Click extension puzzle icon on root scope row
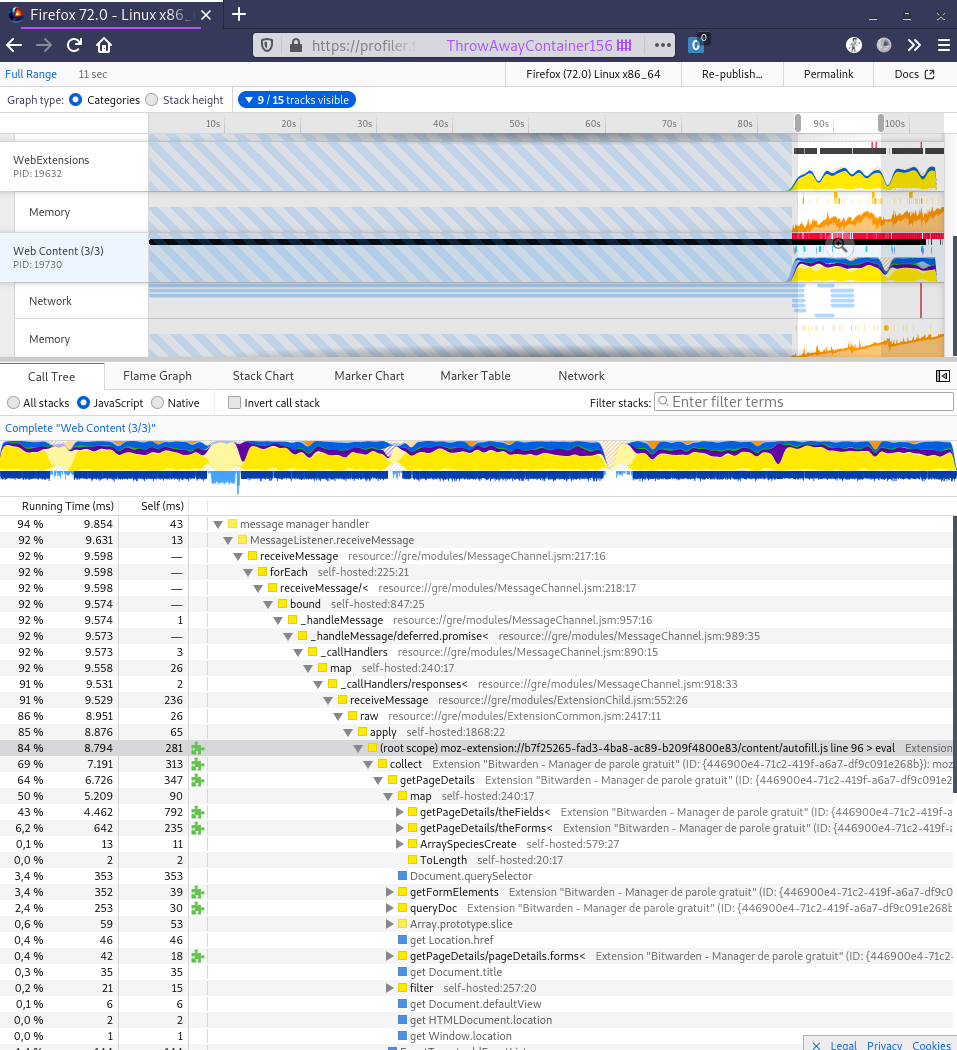Image resolution: width=957 pixels, height=1050 pixels. click(198, 748)
